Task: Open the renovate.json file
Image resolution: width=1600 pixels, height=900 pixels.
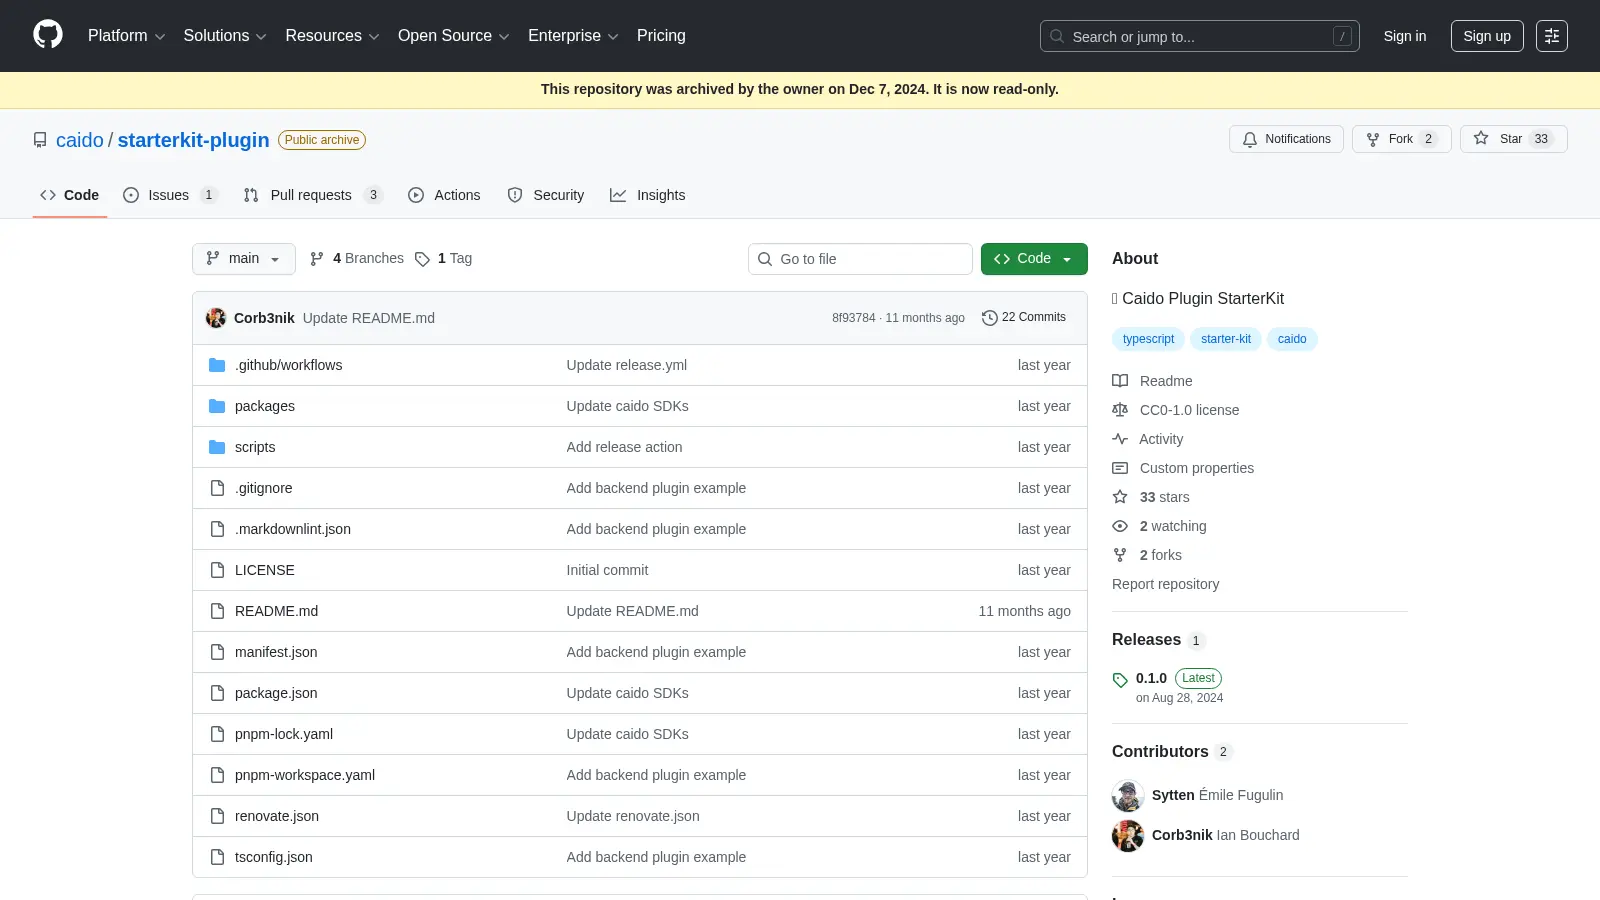Action: click(x=277, y=816)
